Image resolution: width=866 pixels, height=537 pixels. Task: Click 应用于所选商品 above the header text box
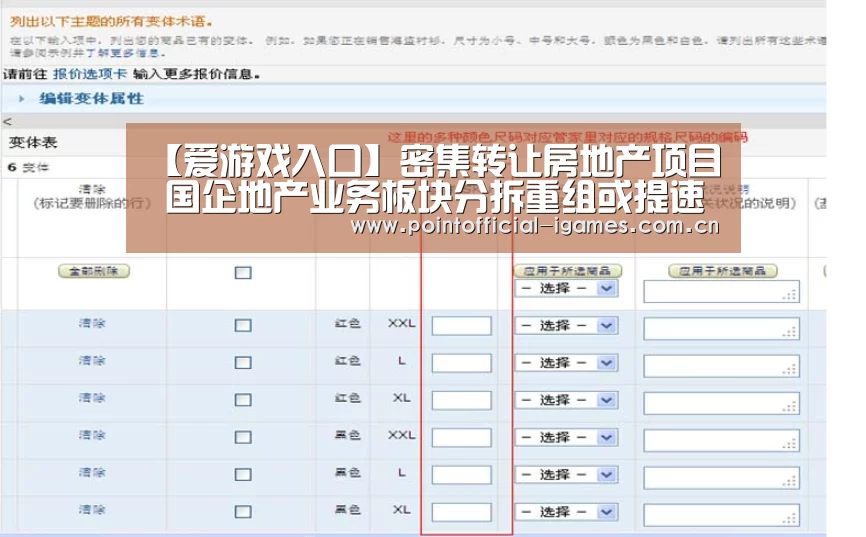tap(723, 271)
